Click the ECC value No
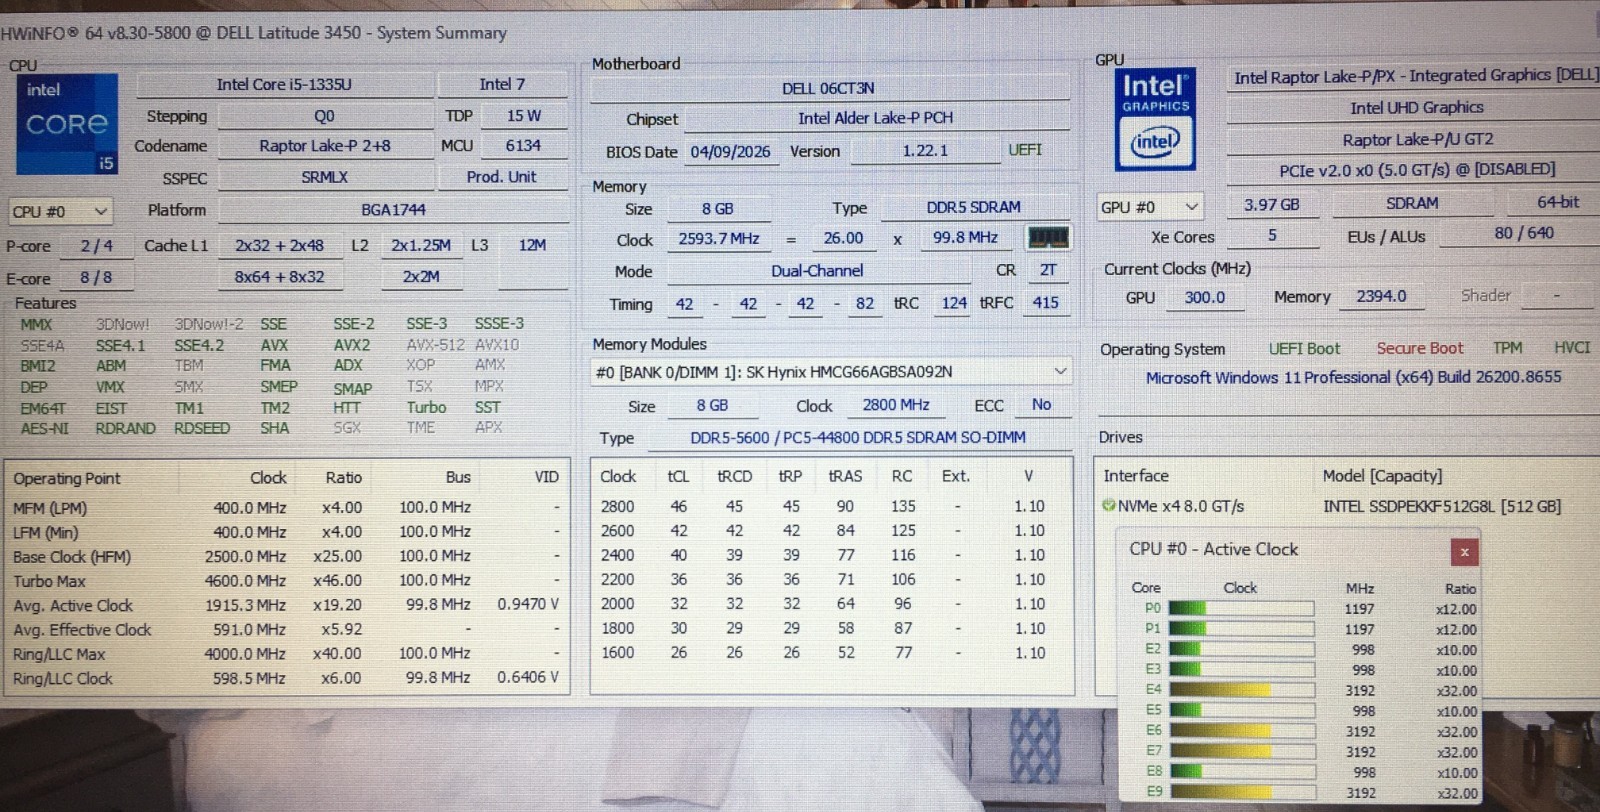The height and width of the screenshot is (812, 1600). (x=1041, y=405)
